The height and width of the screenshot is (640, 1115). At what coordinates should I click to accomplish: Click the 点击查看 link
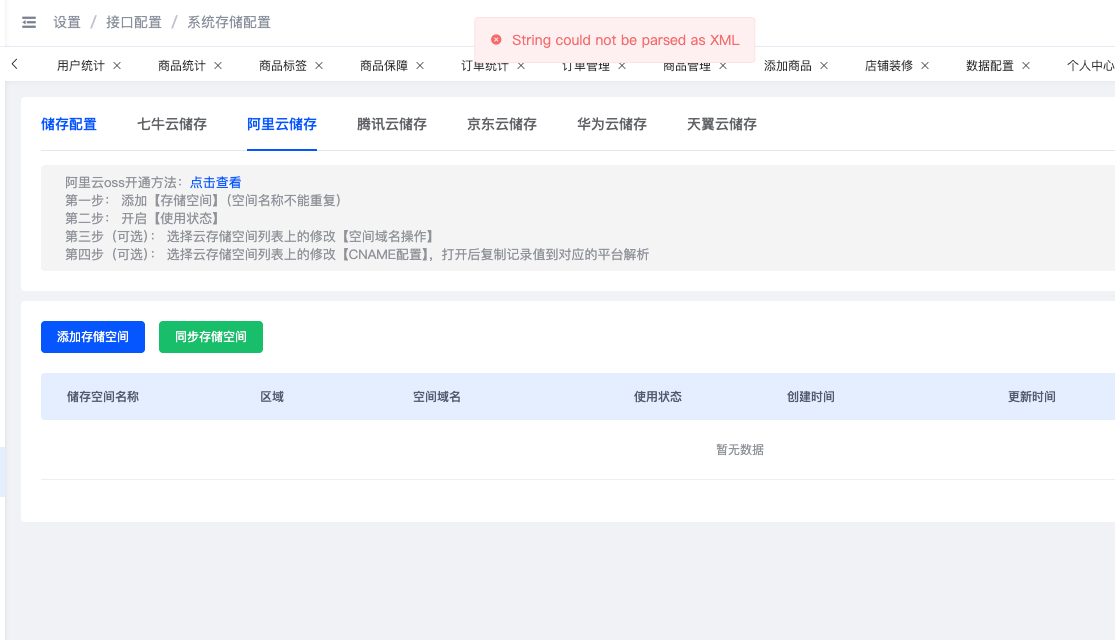(216, 182)
